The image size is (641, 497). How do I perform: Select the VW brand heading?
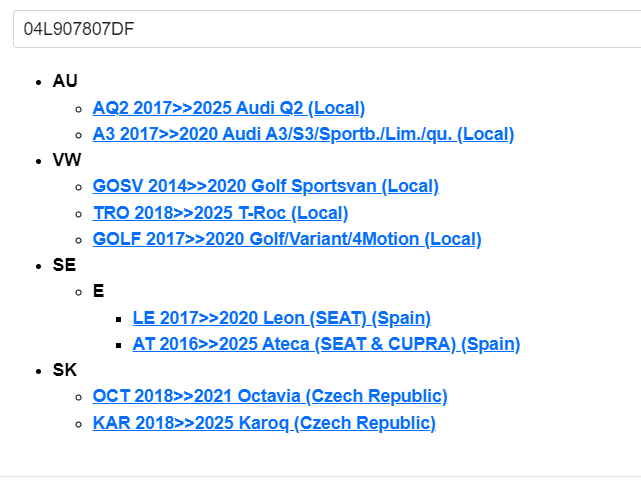coord(67,160)
